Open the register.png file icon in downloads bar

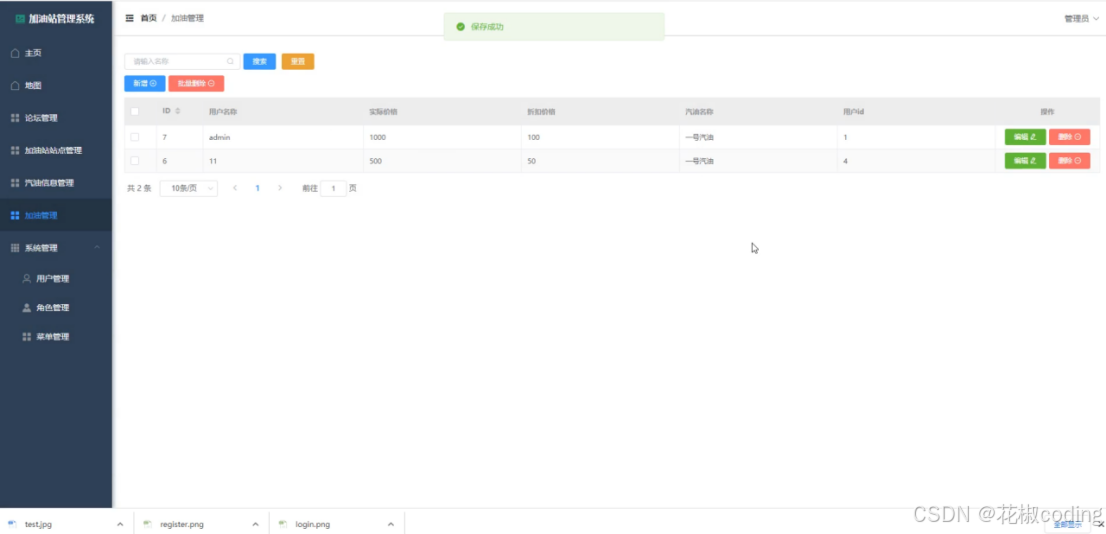click(147, 524)
